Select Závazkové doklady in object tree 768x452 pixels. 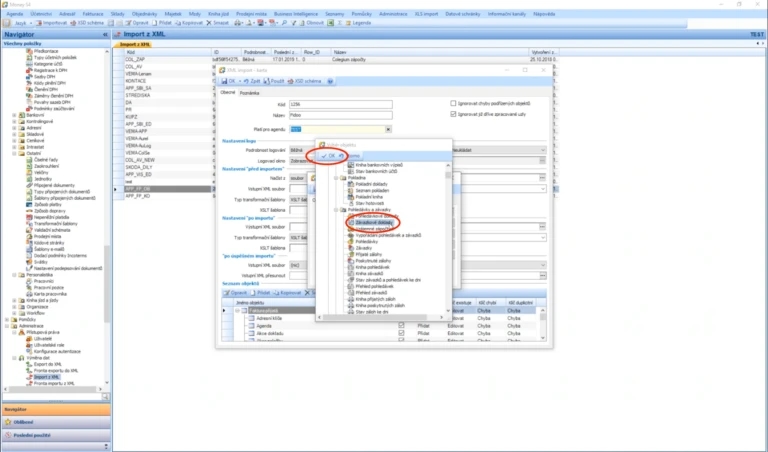[x=374, y=223]
